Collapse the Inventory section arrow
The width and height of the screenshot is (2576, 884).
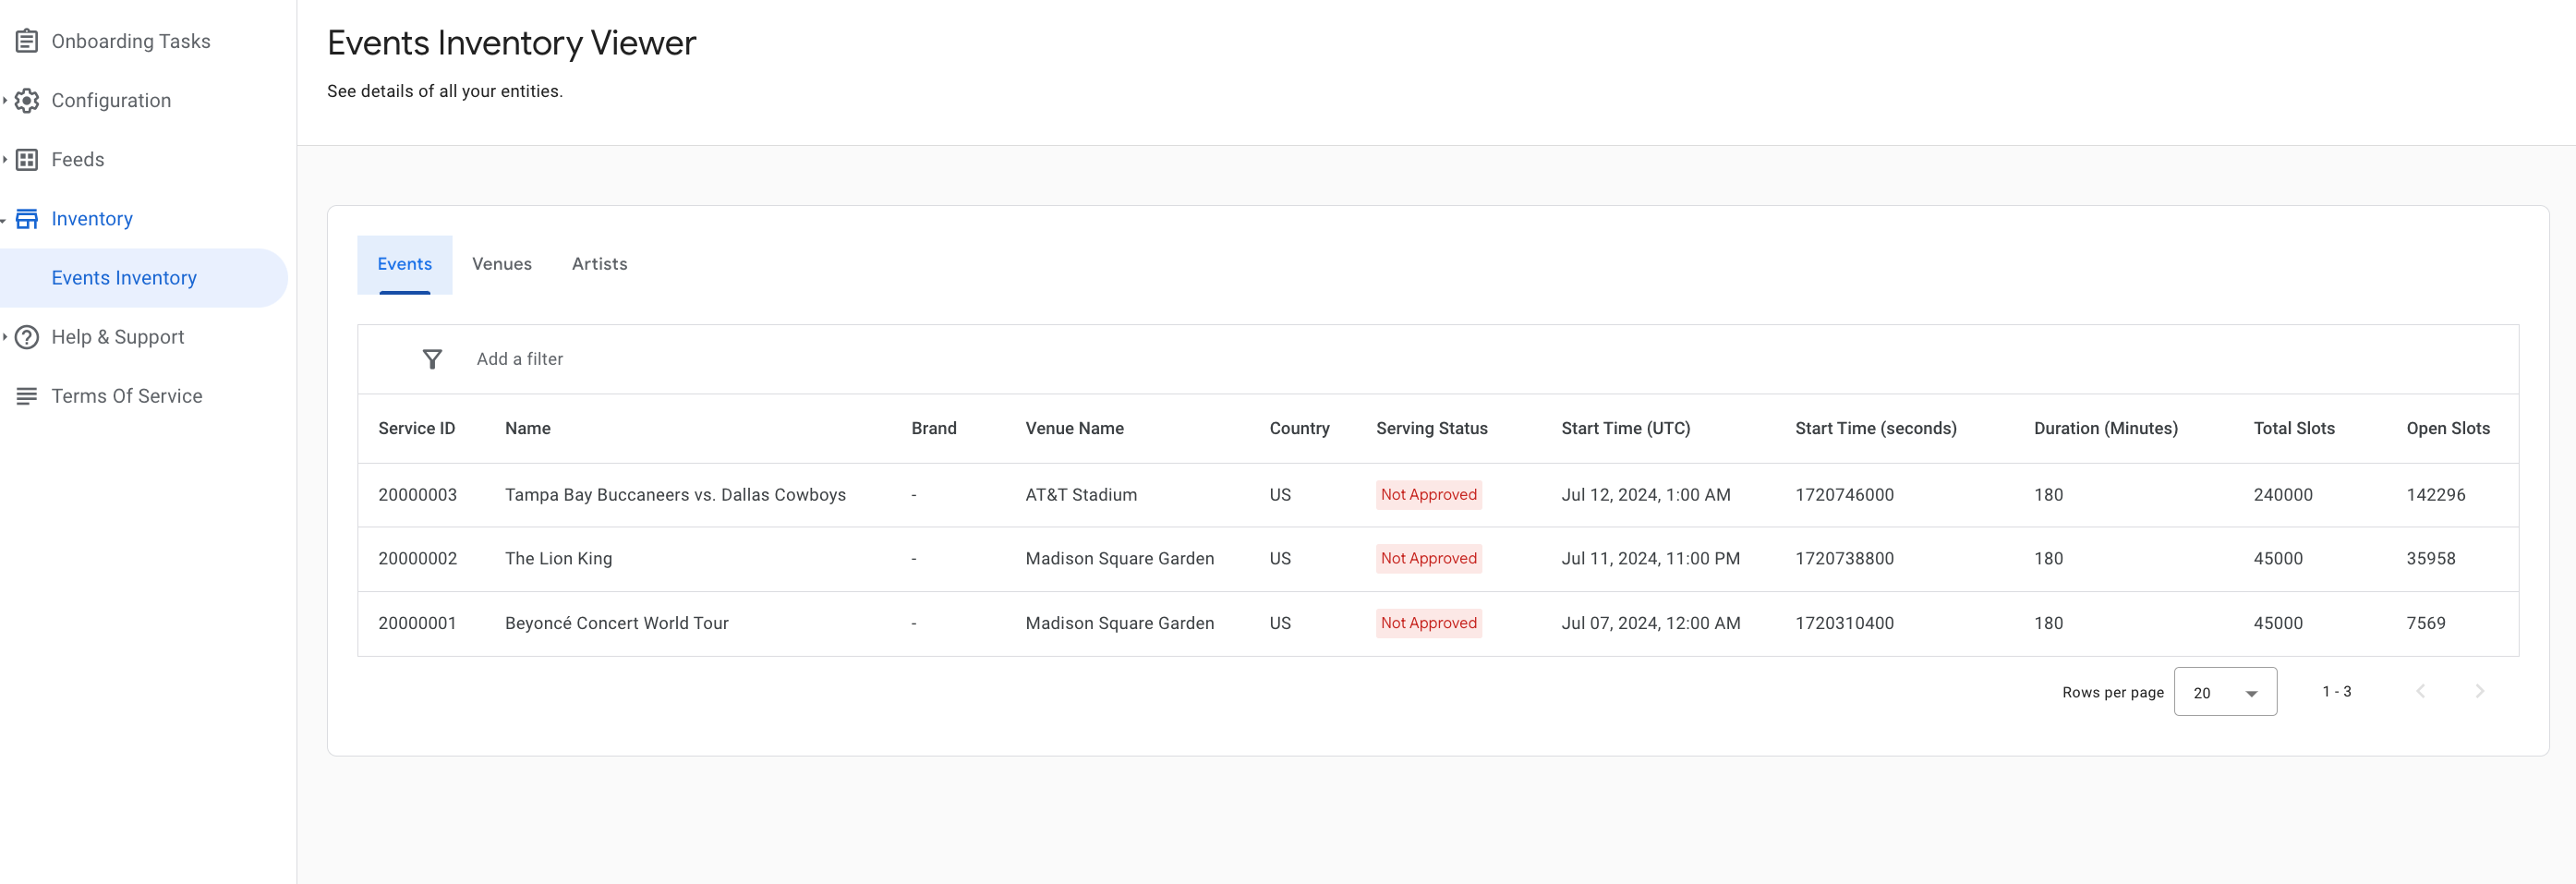pos(5,220)
